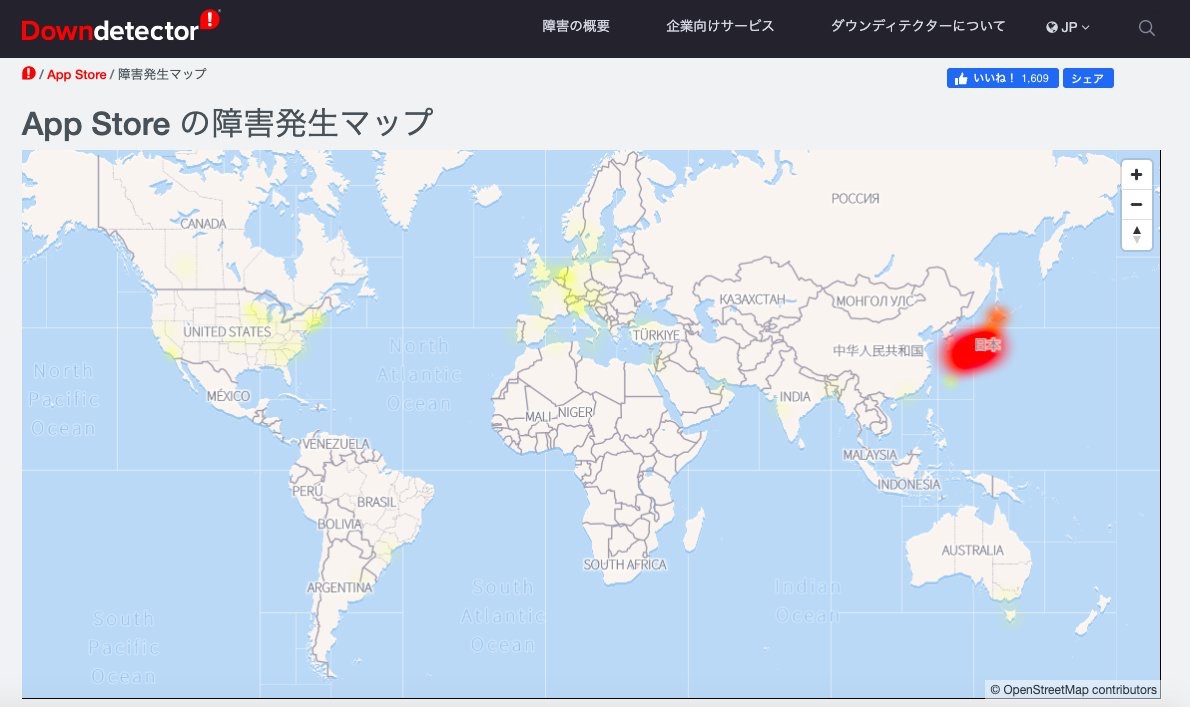Reset map bearing with compass button
This screenshot has width=1190, height=707.
point(1136,235)
